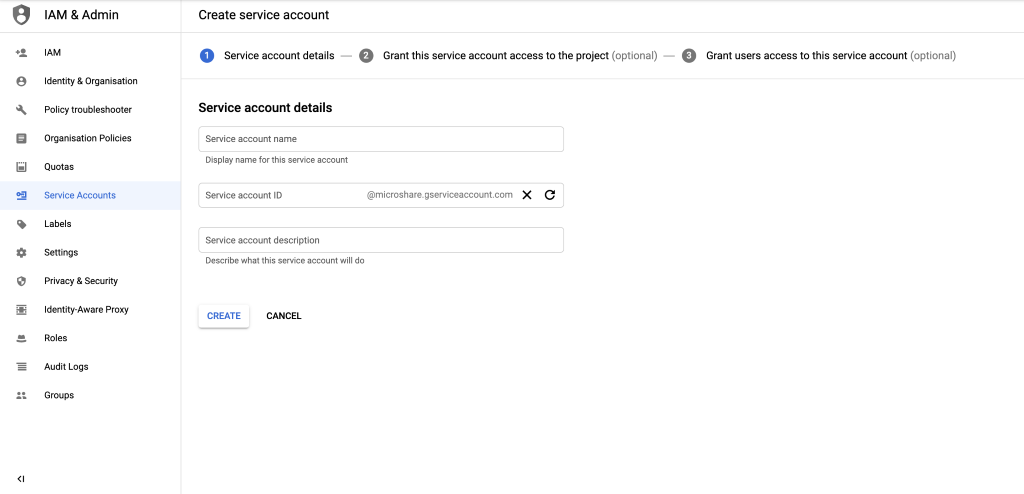Go to Organisation Policies section
Screen dimensions: 1024x494
pos(87,138)
